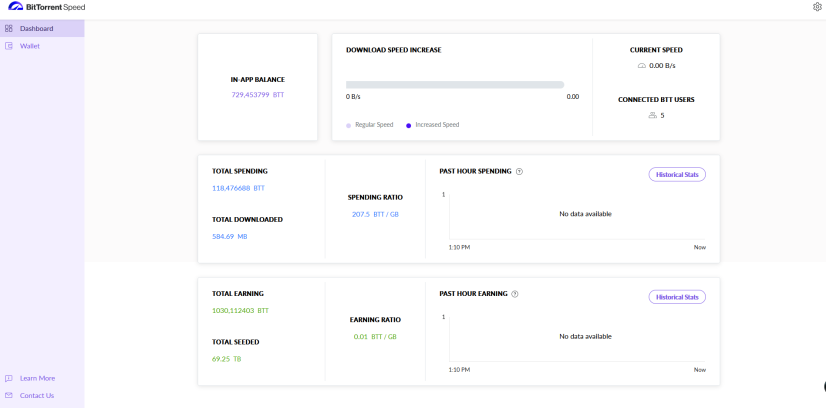Click total earning value 1030,112403 BTT
826x408 pixels.
coord(240,311)
